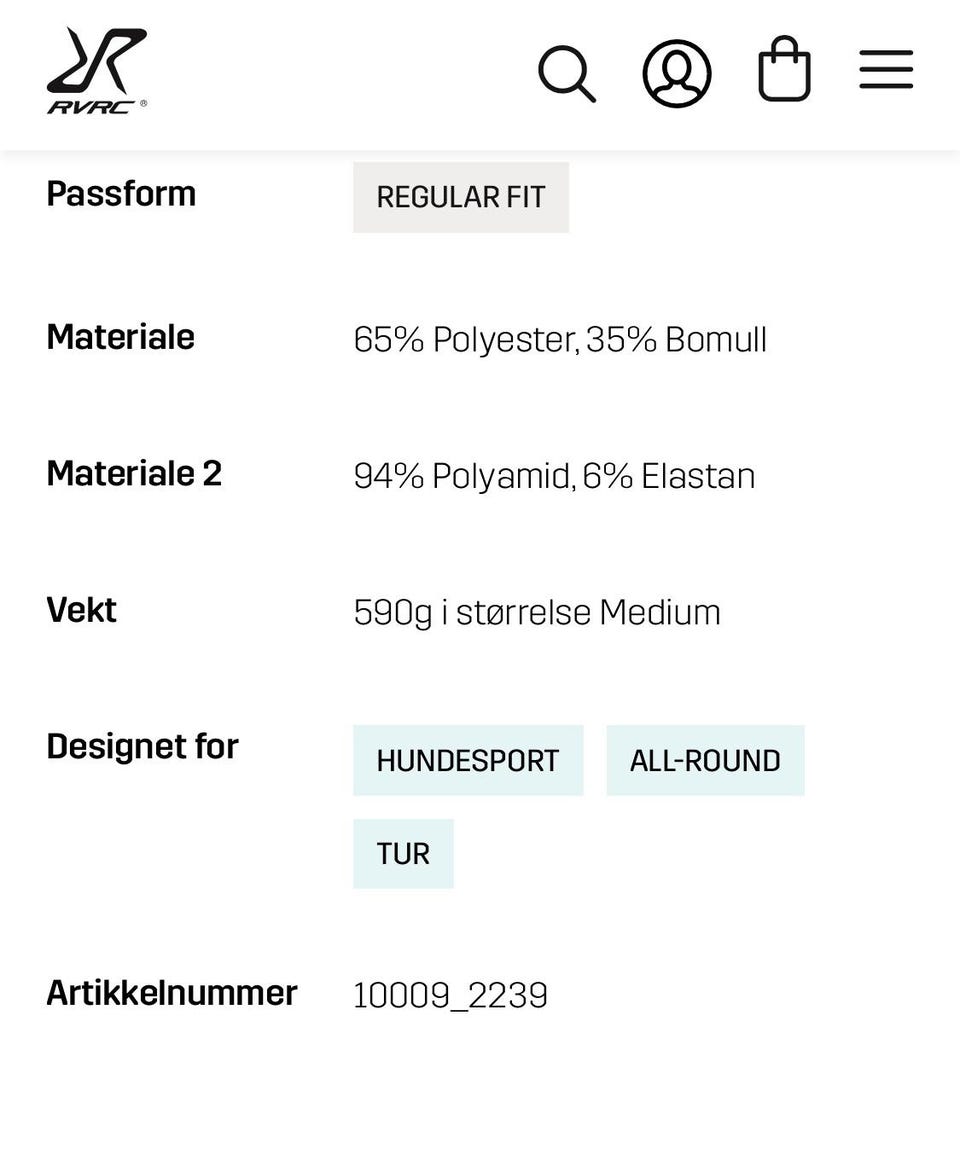The image size is (960, 1149).
Task: Open the hamburger menu
Action: point(886,70)
